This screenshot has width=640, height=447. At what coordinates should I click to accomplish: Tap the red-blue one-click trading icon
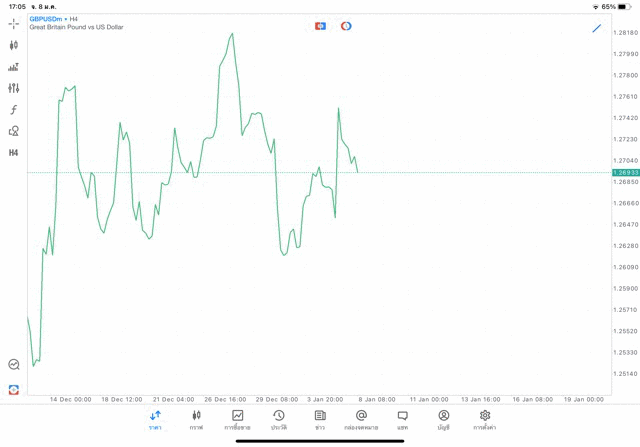click(320, 26)
